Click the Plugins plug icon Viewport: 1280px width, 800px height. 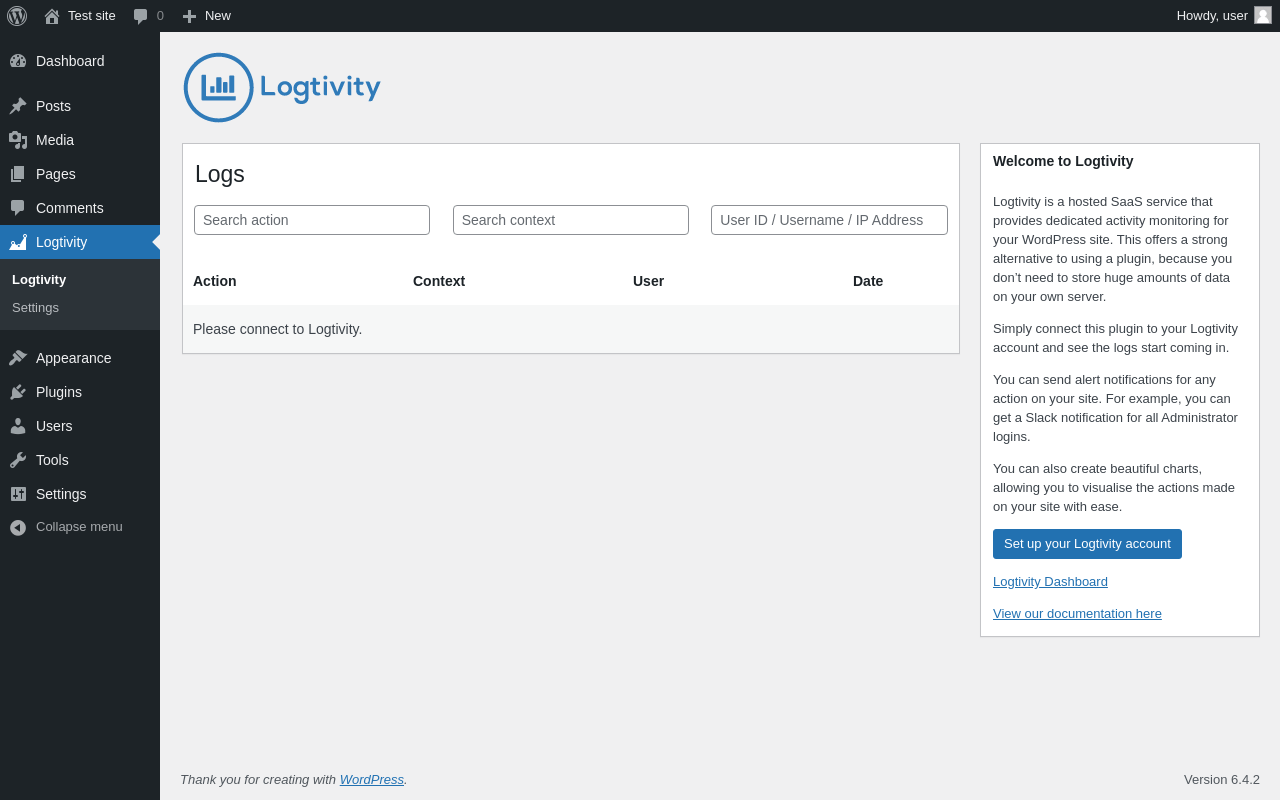(x=18, y=392)
